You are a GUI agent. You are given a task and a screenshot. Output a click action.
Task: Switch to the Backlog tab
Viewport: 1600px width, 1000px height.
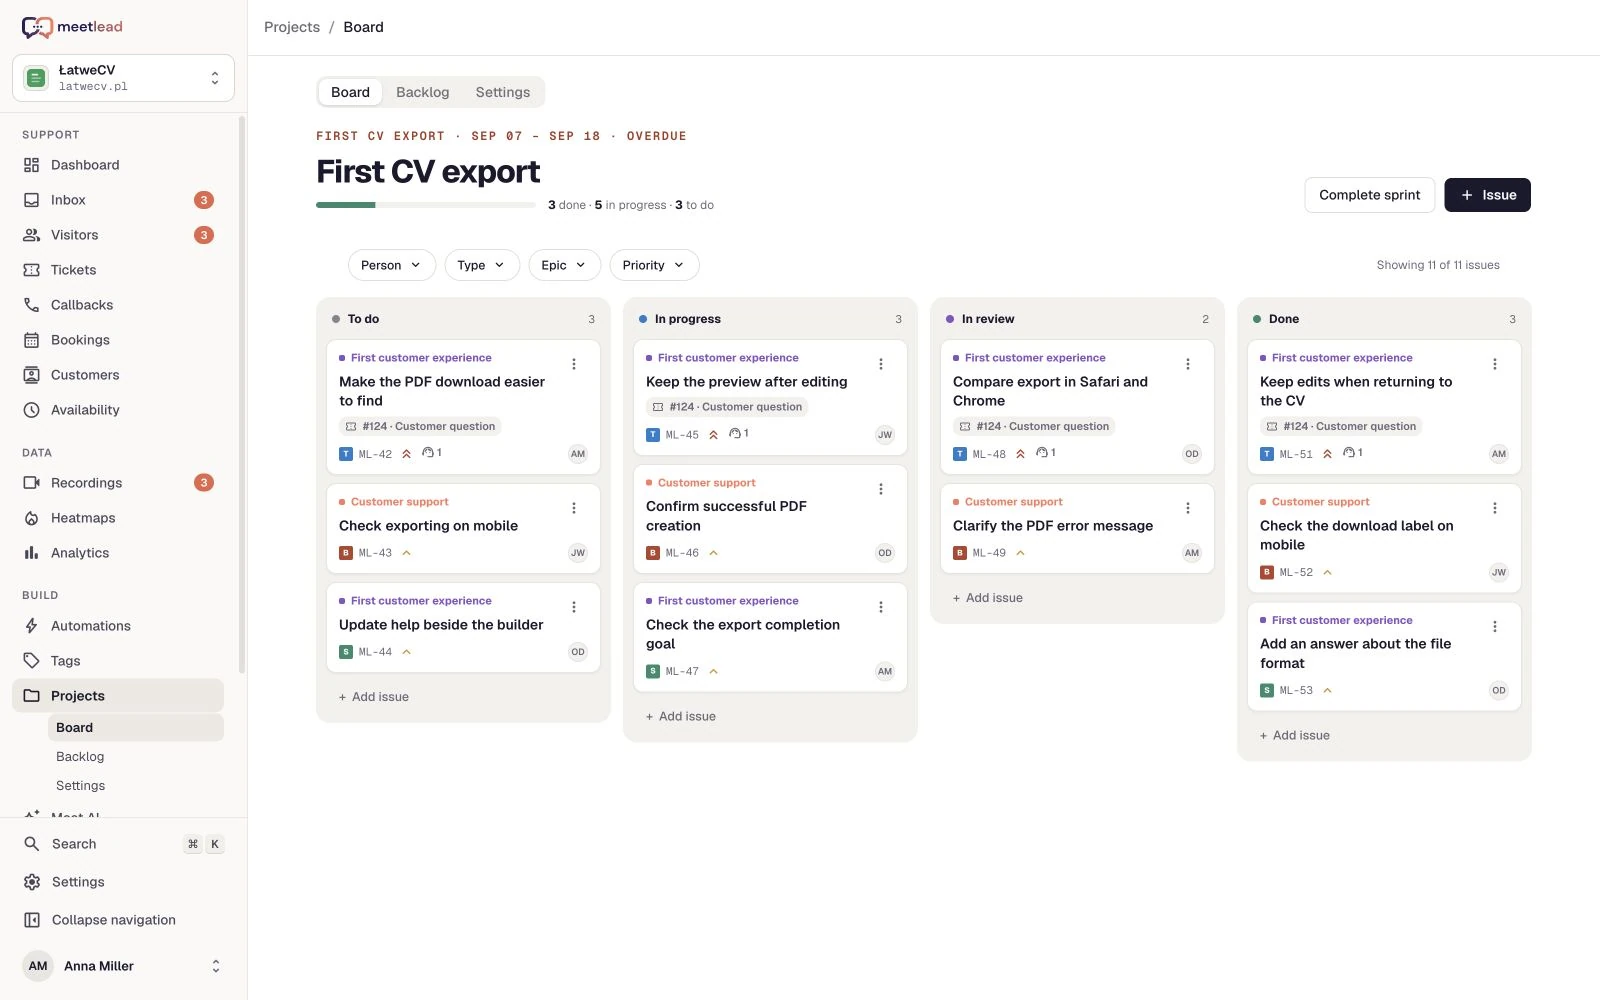[x=423, y=92]
